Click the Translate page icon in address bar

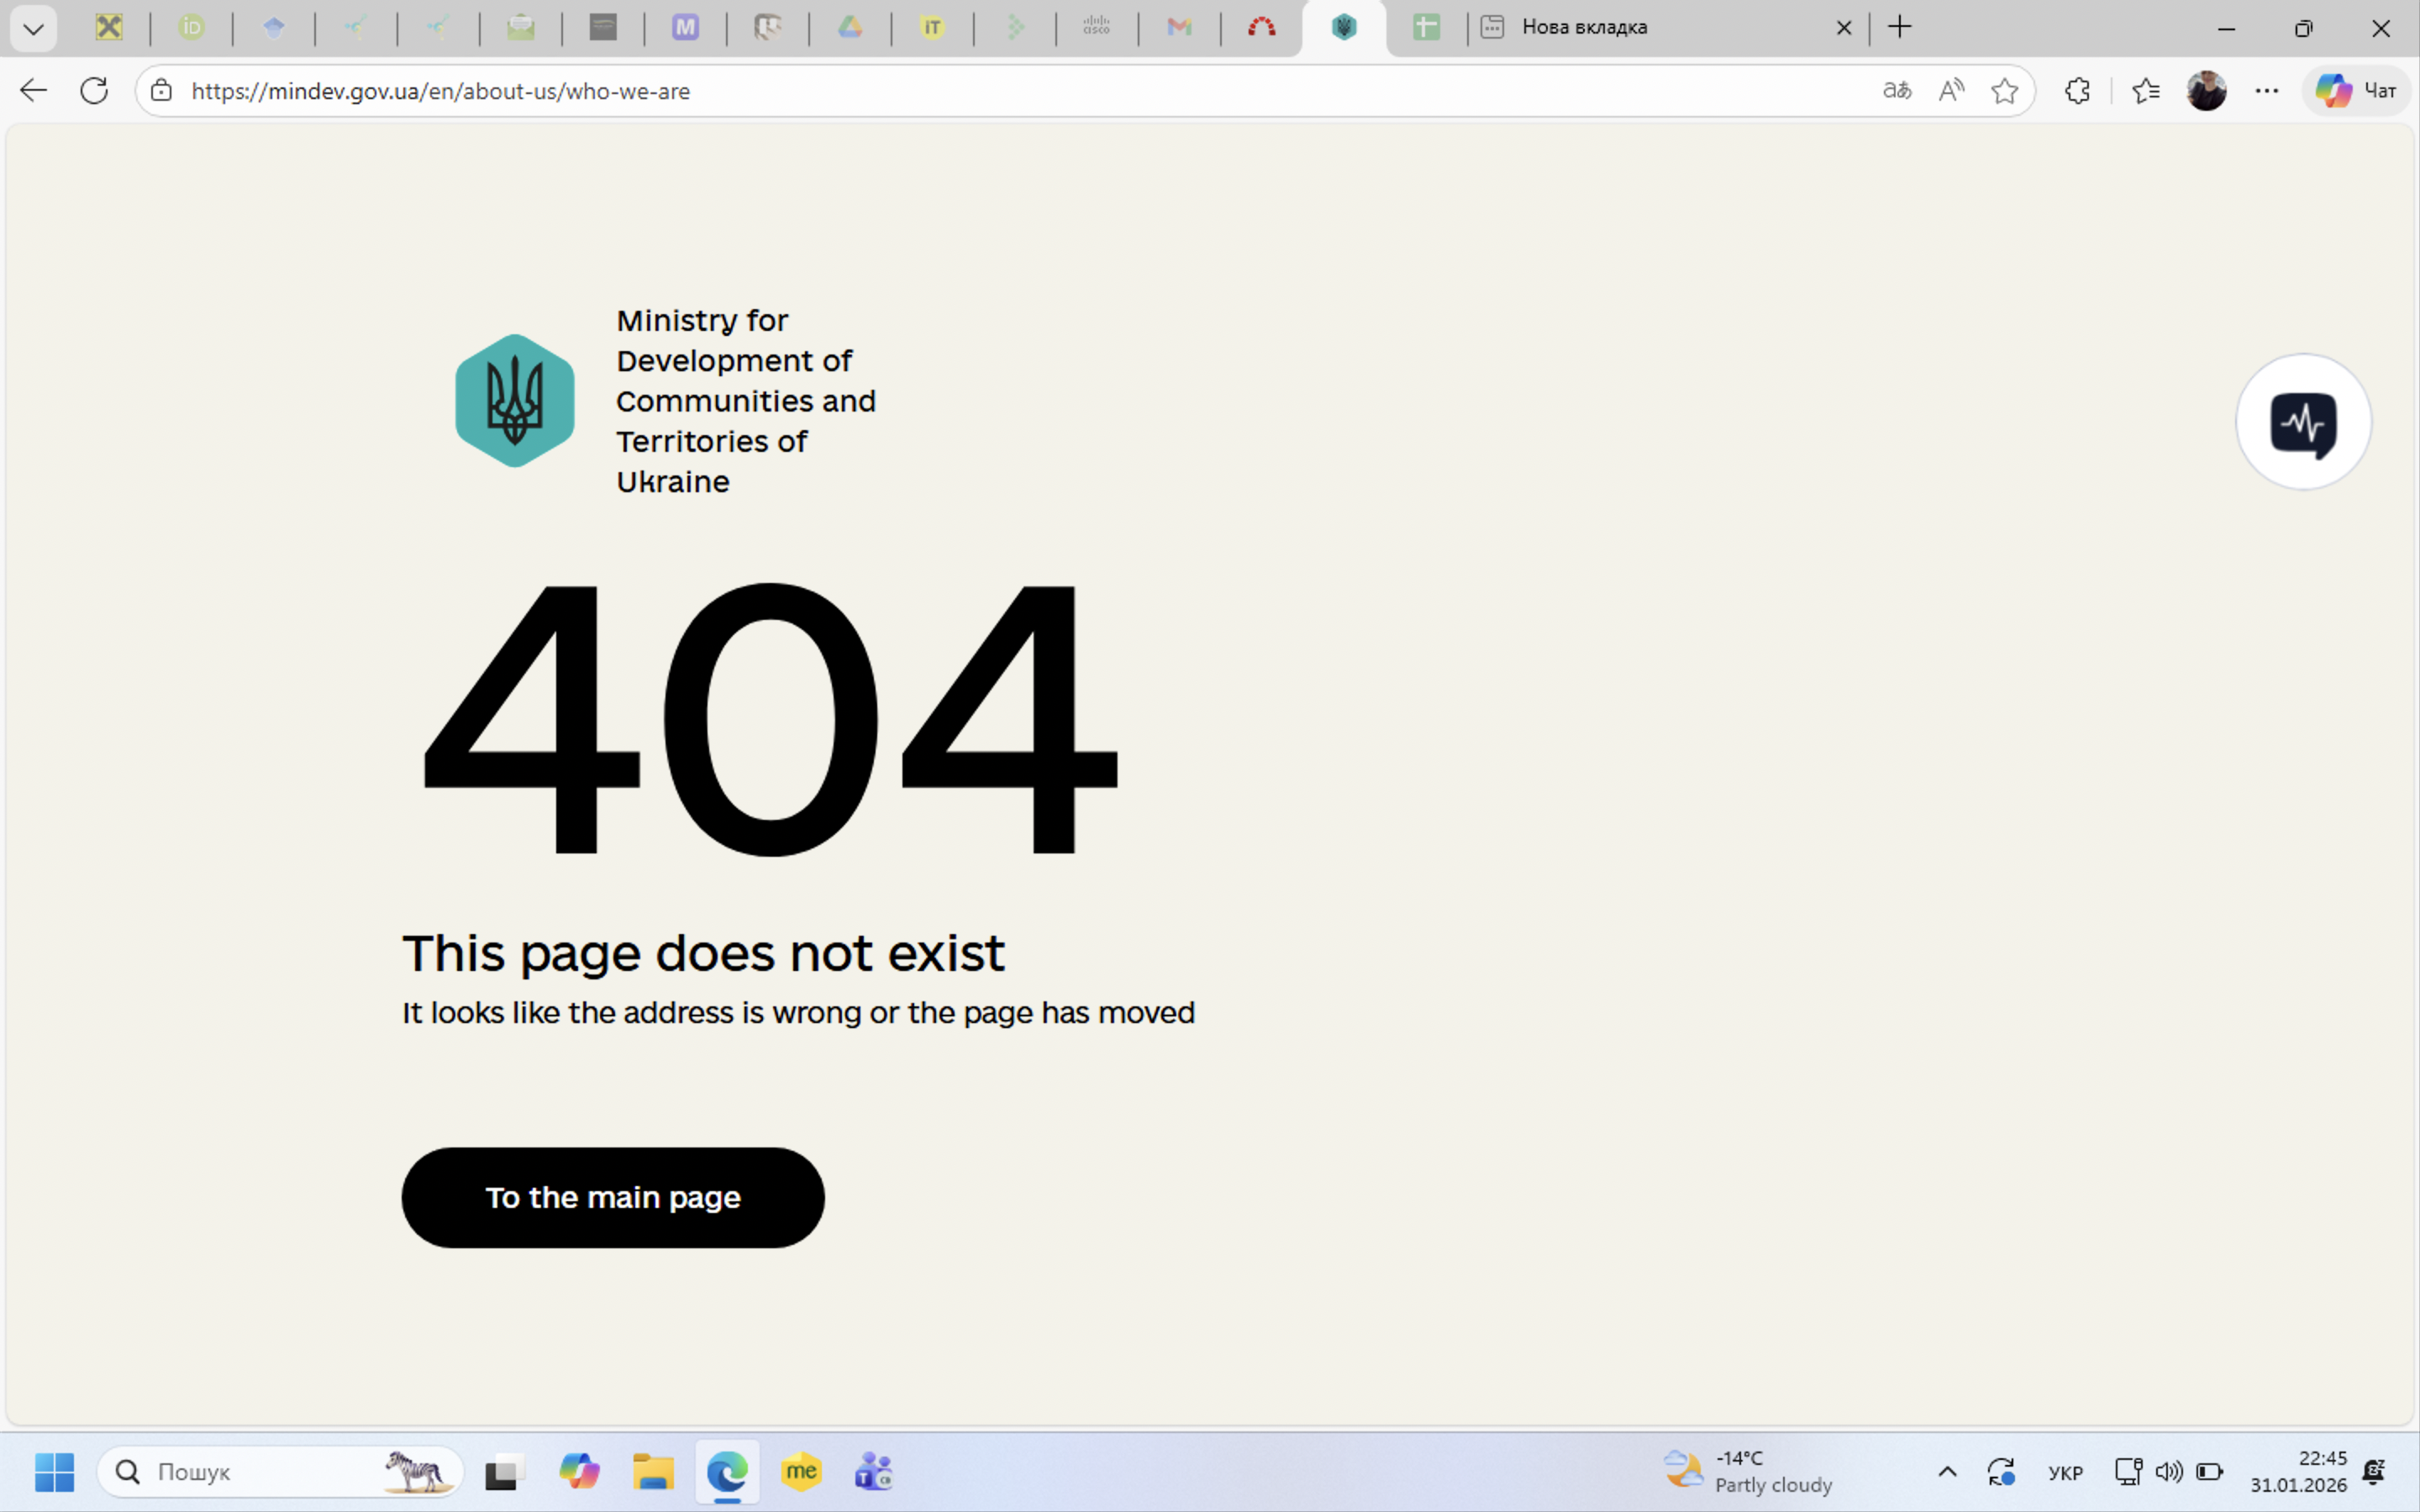click(1896, 91)
